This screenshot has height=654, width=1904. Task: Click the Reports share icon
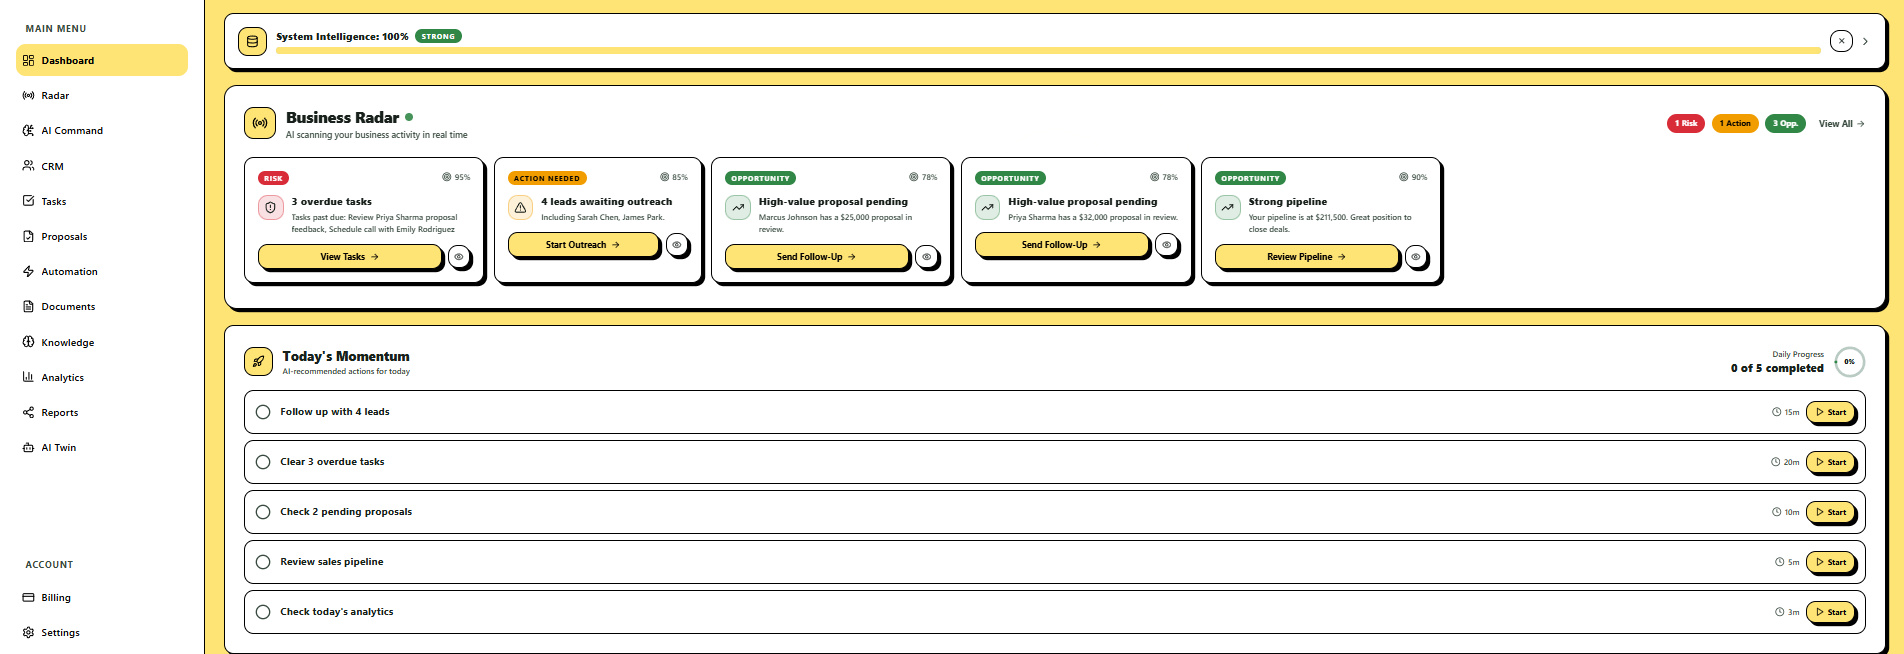[28, 412]
